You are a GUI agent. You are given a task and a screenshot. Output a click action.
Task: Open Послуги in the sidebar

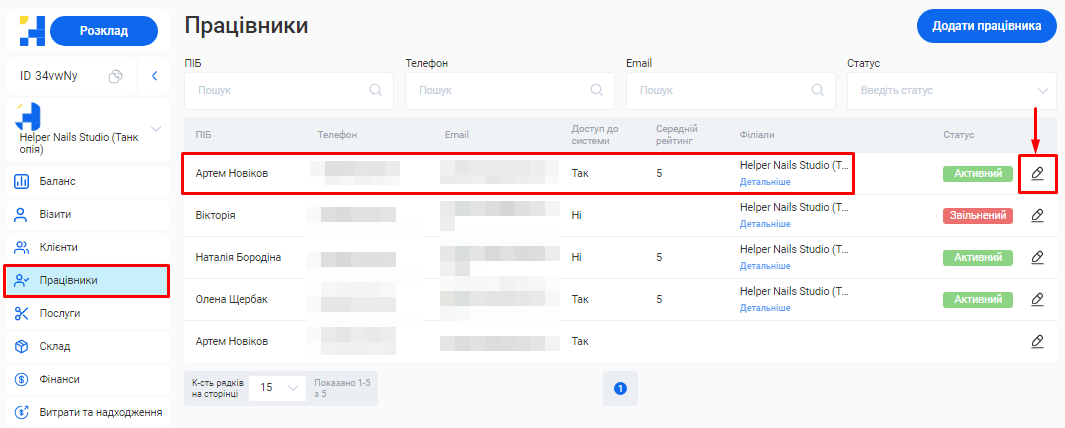click(x=60, y=313)
